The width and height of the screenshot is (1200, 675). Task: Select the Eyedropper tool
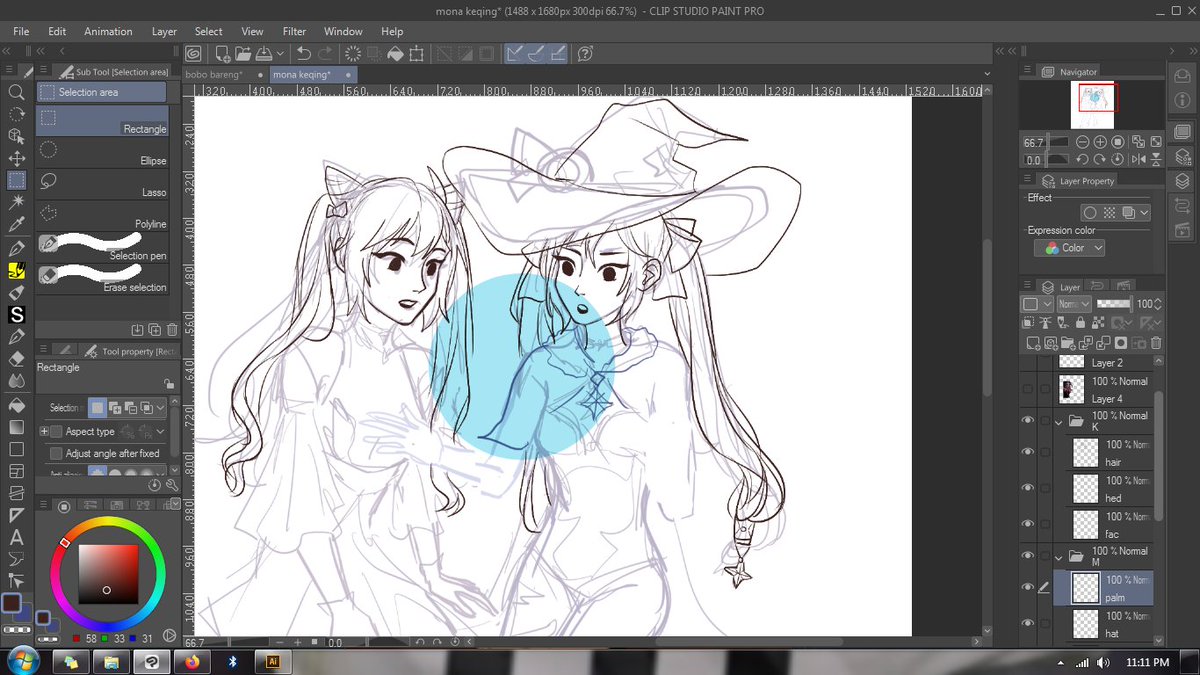(x=16, y=224)
